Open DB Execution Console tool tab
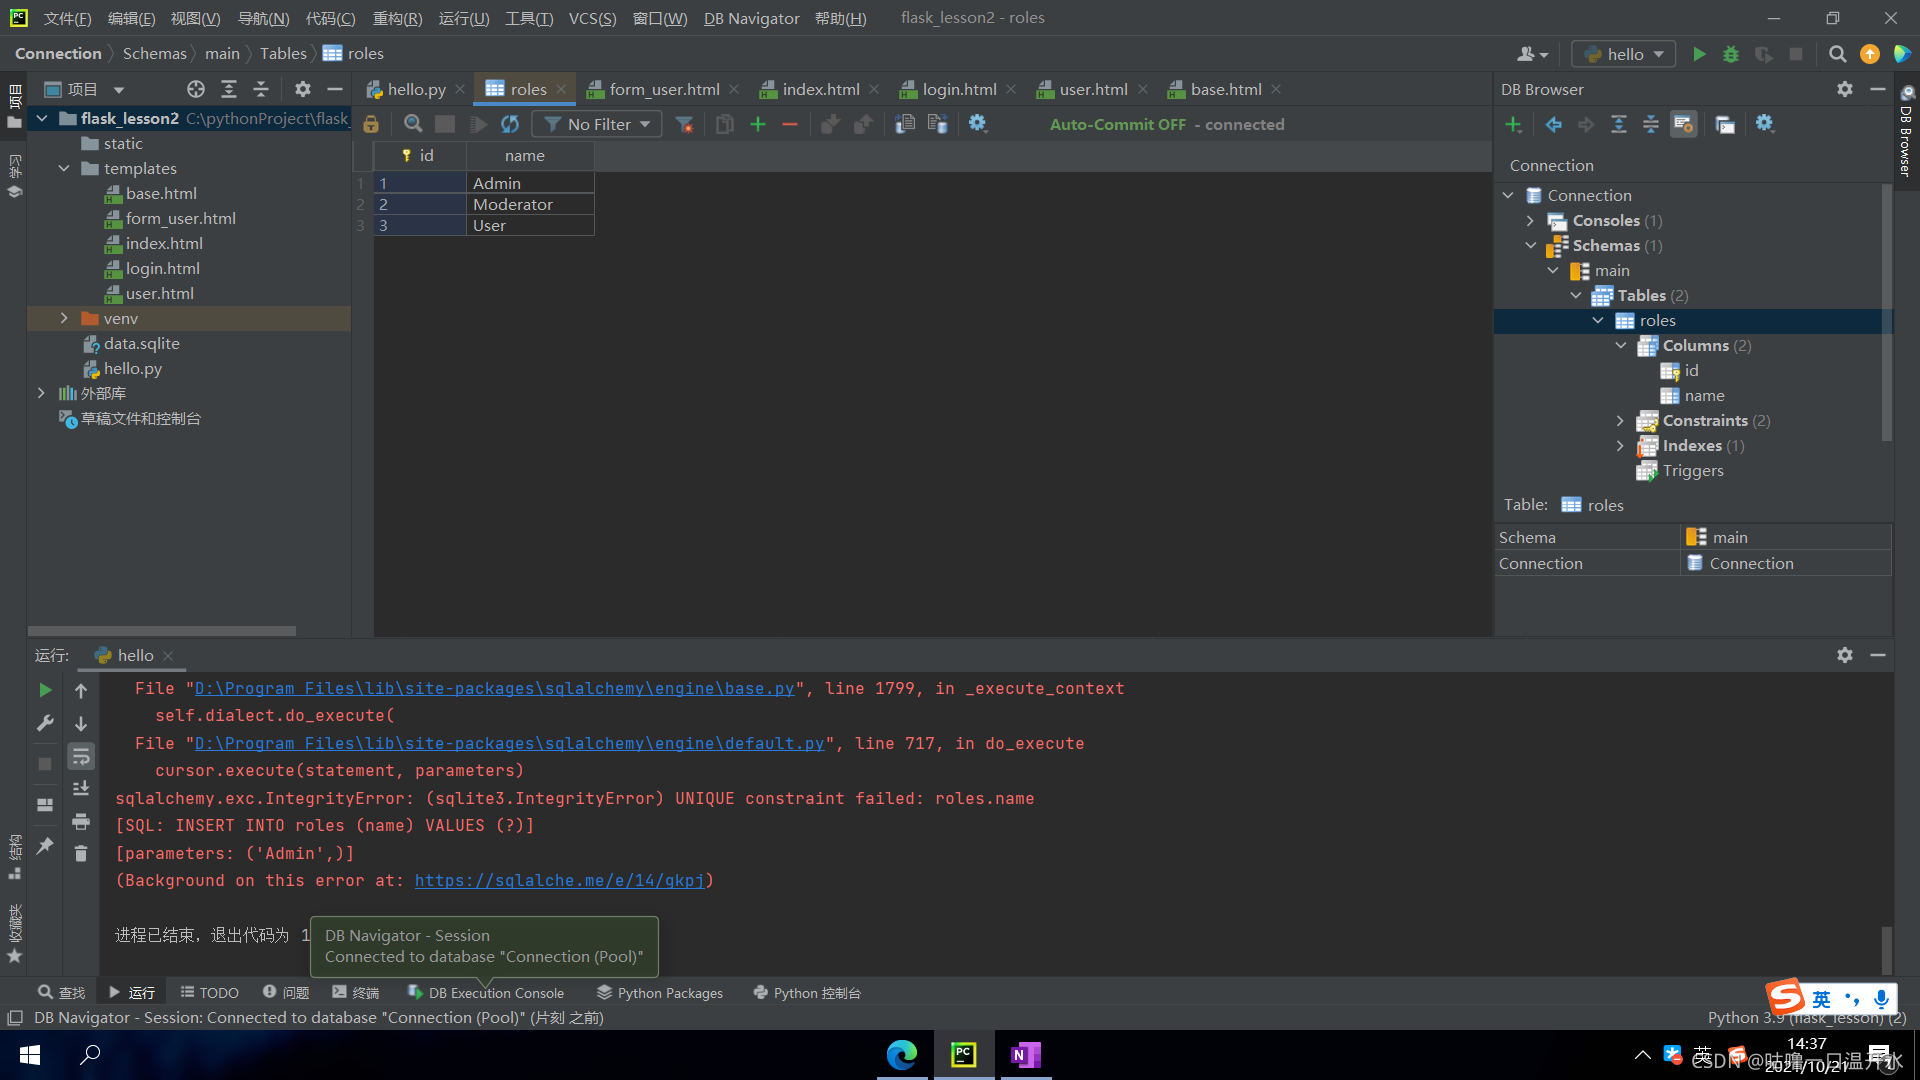The width and height of the screenshot is (1920, 1080). click(486, 992)
